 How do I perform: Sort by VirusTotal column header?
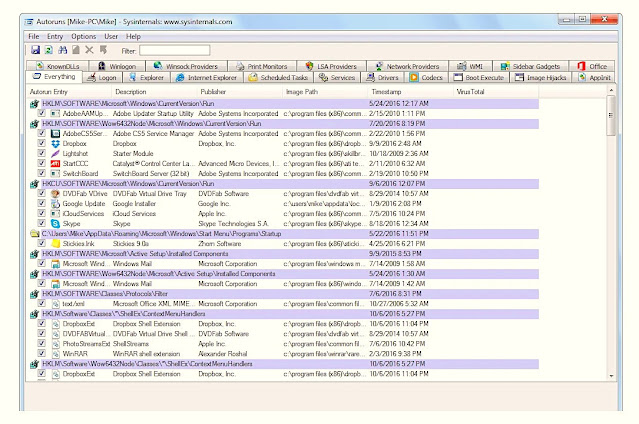pos(496,92)
